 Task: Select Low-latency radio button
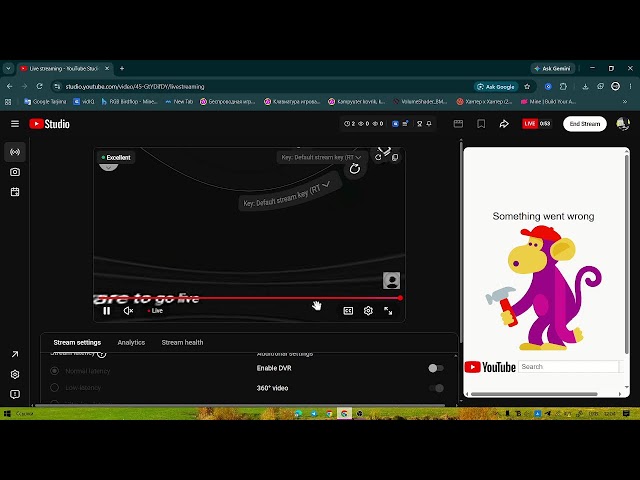[x=54, y=388]
